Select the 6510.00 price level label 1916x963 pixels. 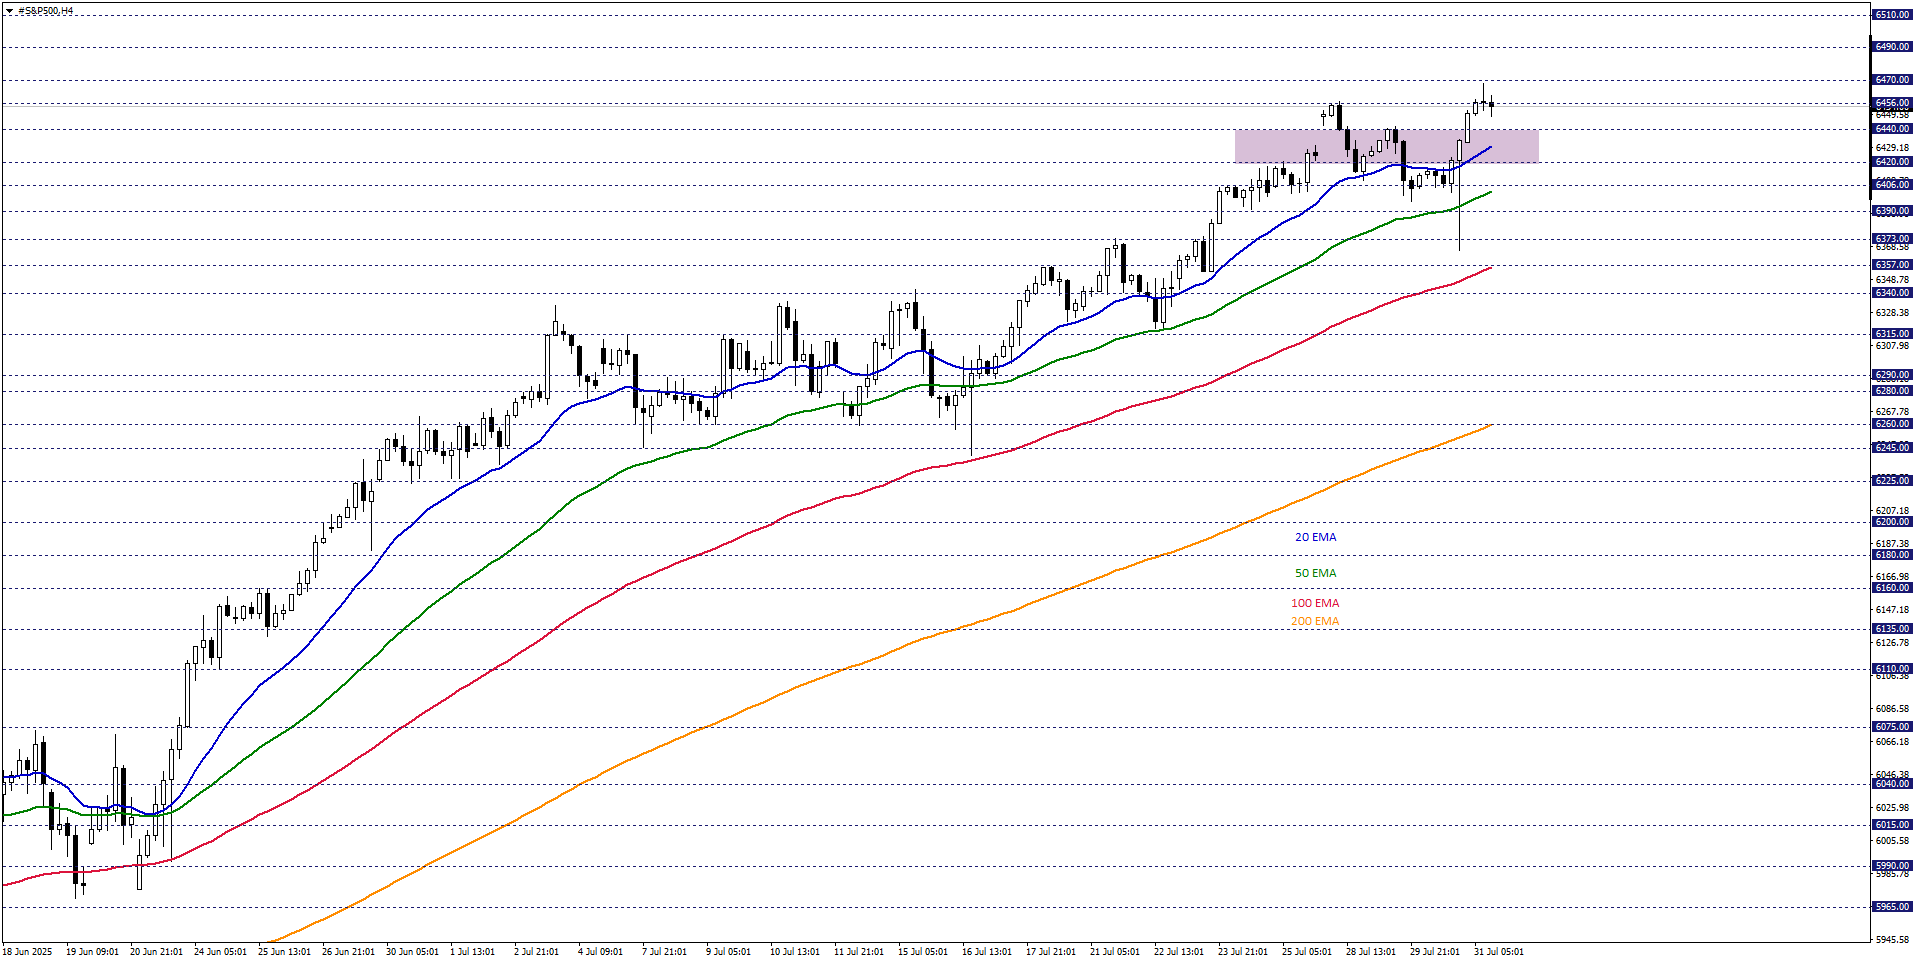pos(1892,15)
